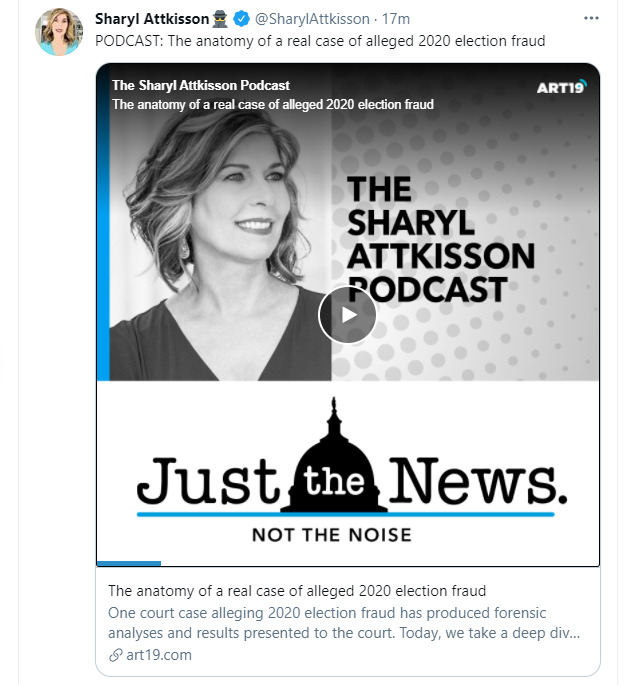The width and height of the screenshot is (624, 685).
Task: Click the blue verified badge
Action: [241, 19]
